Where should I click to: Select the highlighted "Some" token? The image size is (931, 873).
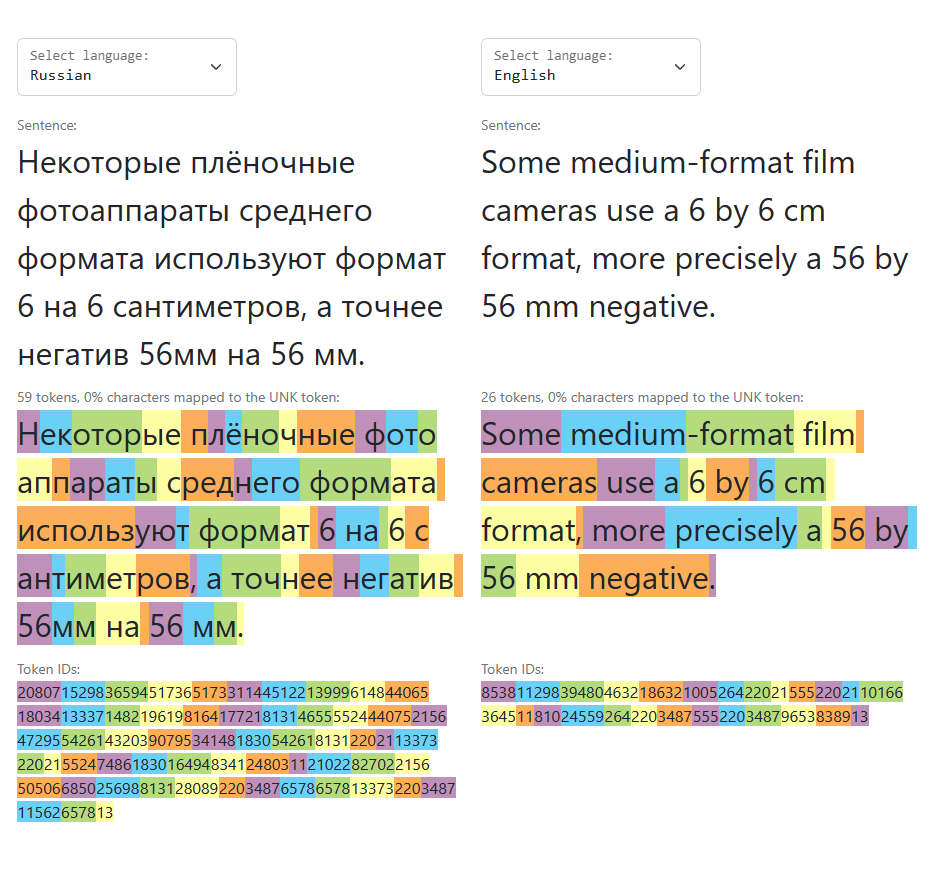tap(519, 433)
